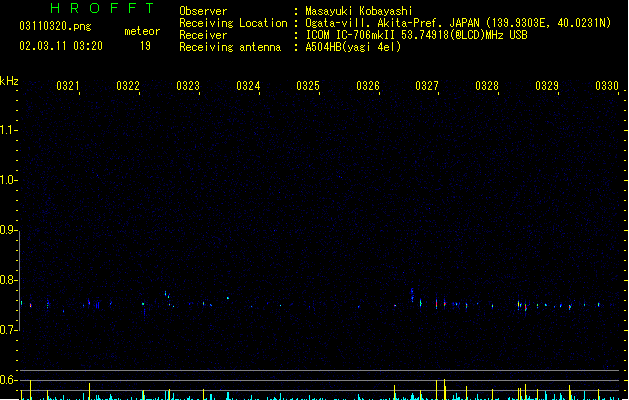Click the Observer field label
629x400 pixels.
coord(203,11)
